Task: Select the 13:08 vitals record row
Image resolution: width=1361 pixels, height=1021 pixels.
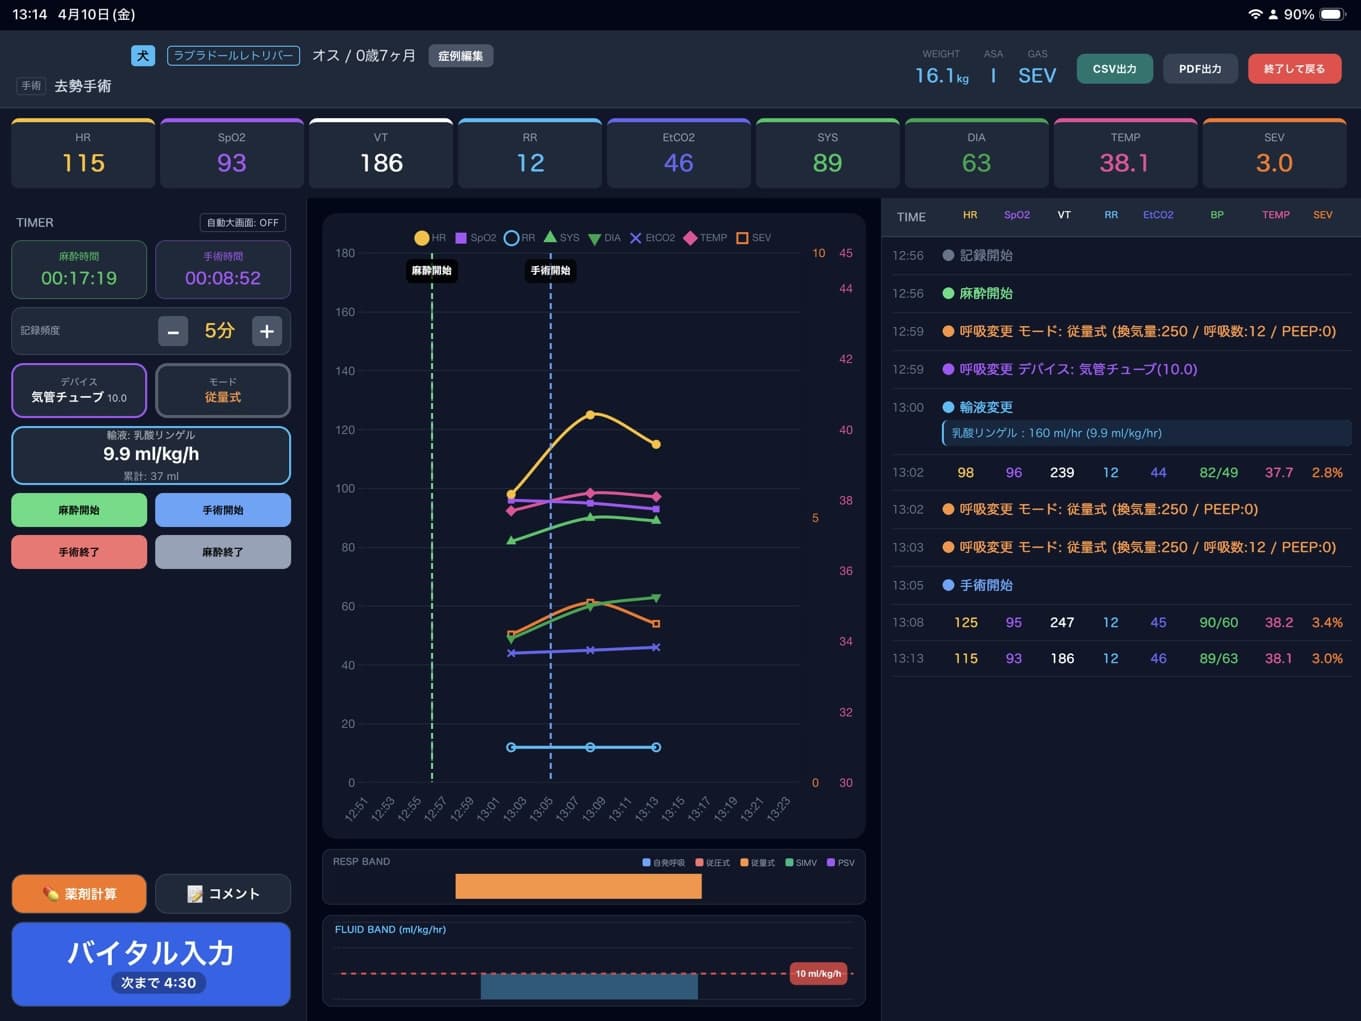Action: pyautogui.click(x=1118, y=622)
